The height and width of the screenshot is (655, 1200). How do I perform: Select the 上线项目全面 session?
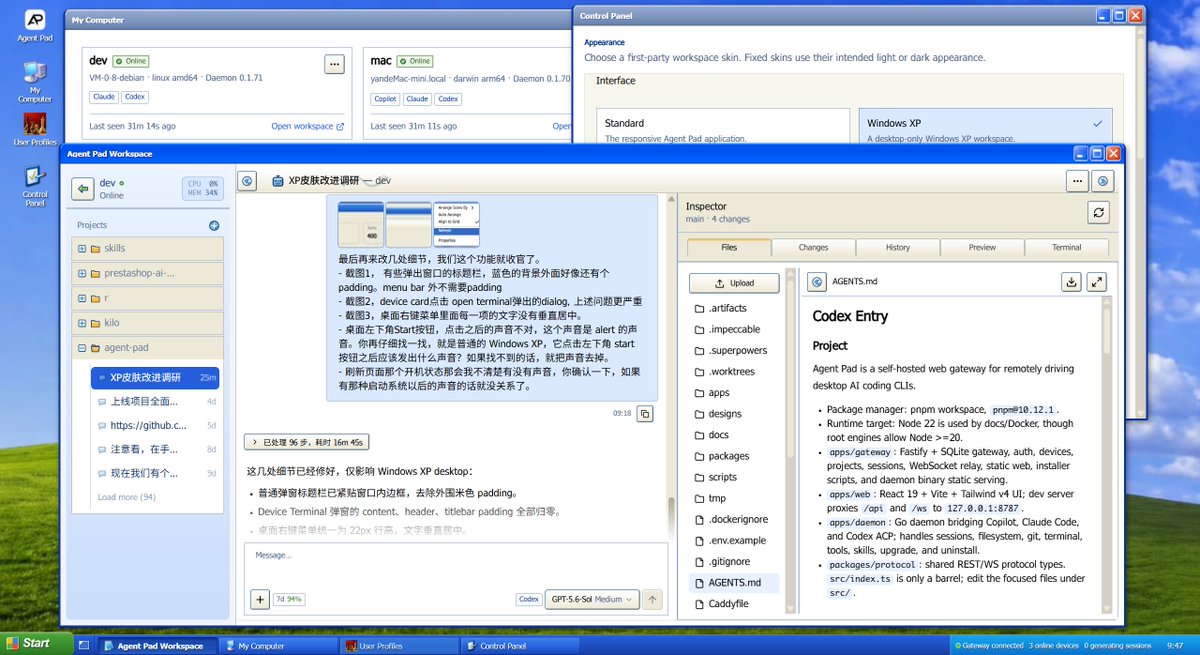coord(155,401)
